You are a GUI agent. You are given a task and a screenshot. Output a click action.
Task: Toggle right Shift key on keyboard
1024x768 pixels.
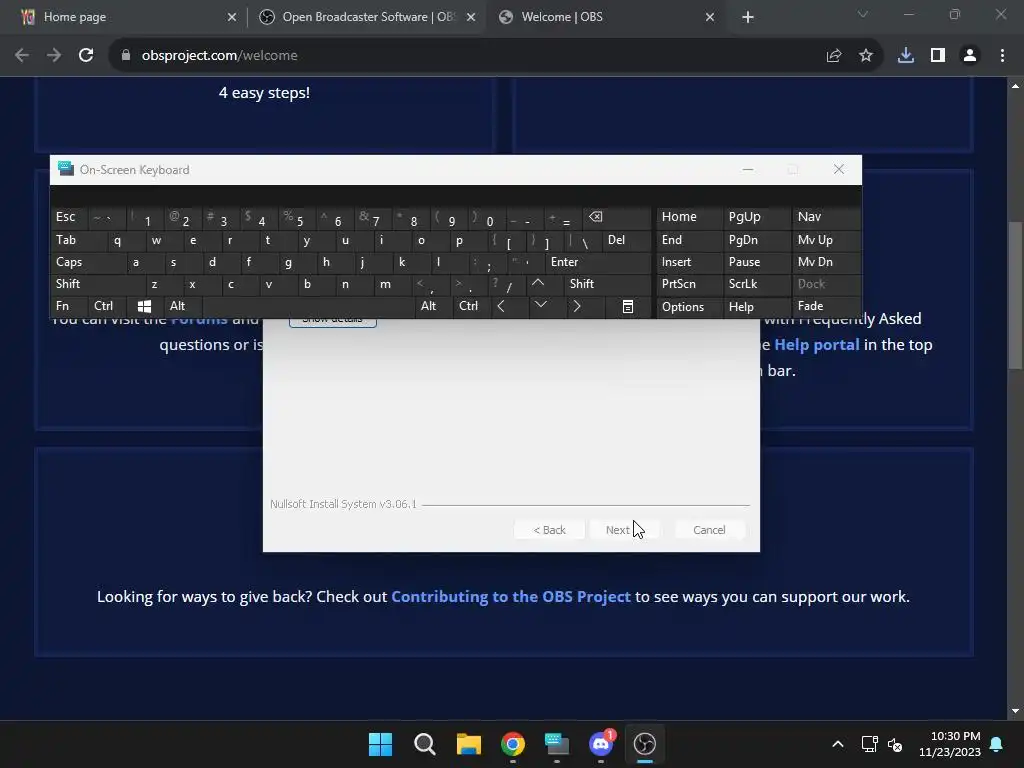(608, 283)
